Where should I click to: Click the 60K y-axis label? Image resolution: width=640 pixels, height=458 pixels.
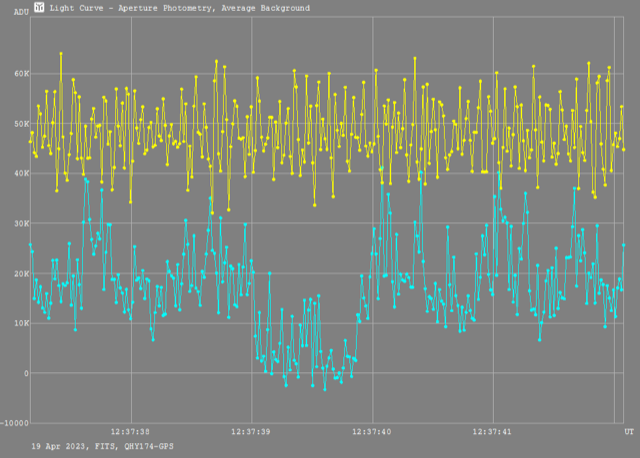(x=22, y=74)
